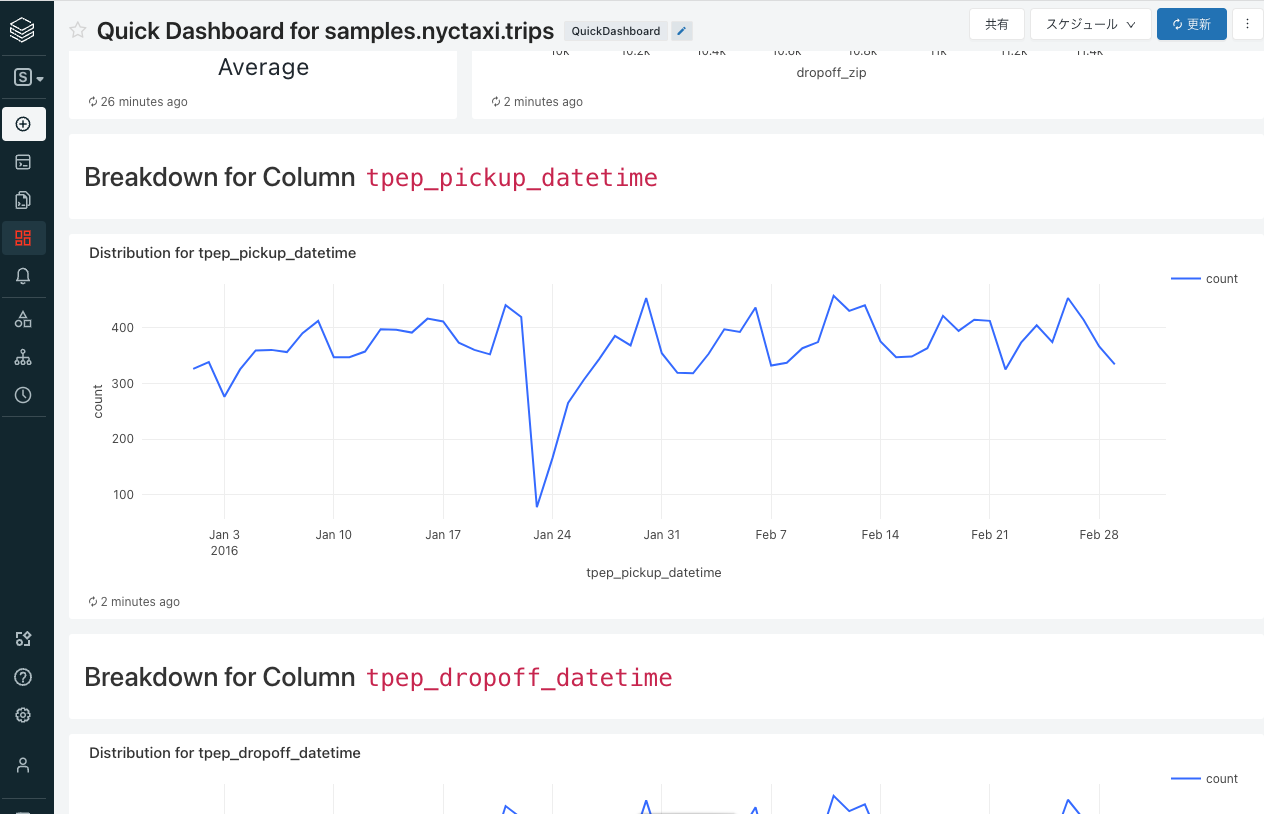Click the Databricks logo icon
The image size is (1264, 814).
pyautogui.click(x=23, y=30)
